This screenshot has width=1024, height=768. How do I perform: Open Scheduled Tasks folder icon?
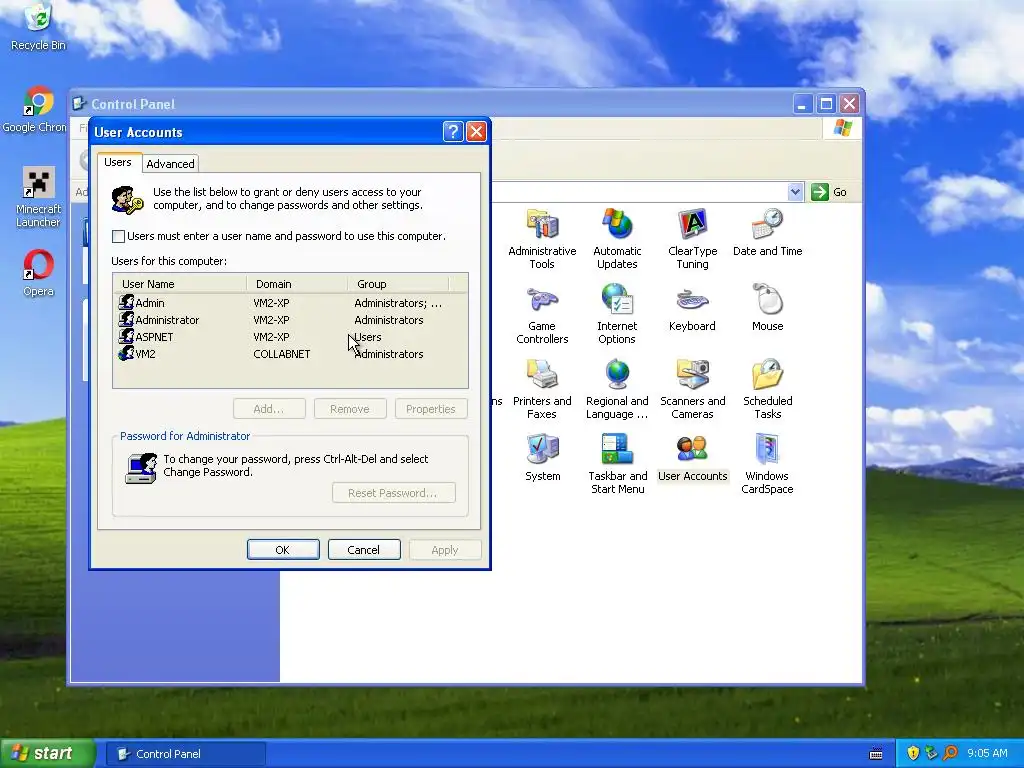pyautogui.click(x=767, y=389)
